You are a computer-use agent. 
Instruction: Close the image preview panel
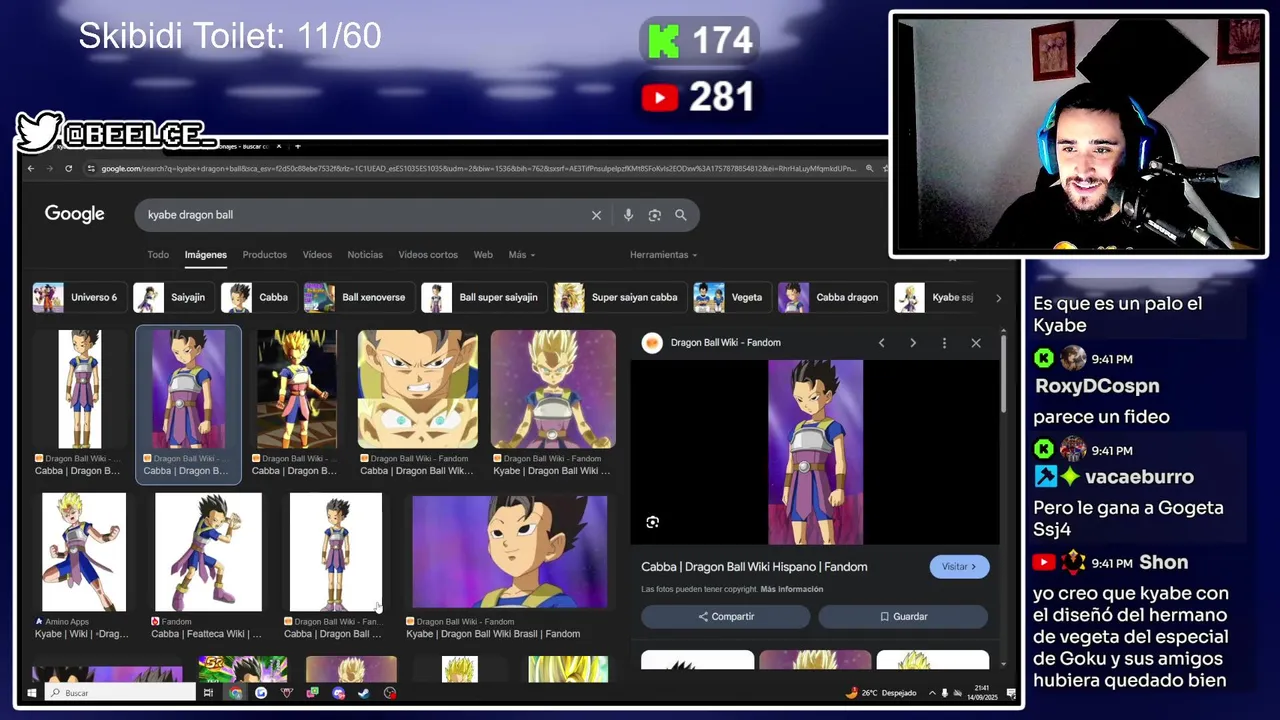pos(976,343)
